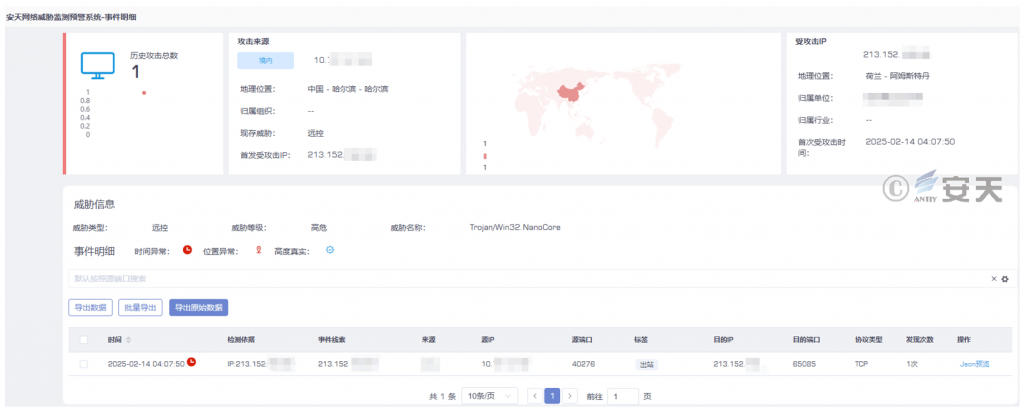Click the 批量导出 button
The width and height of the screenshot is (1024, 411).
click(x=141, y=307)
